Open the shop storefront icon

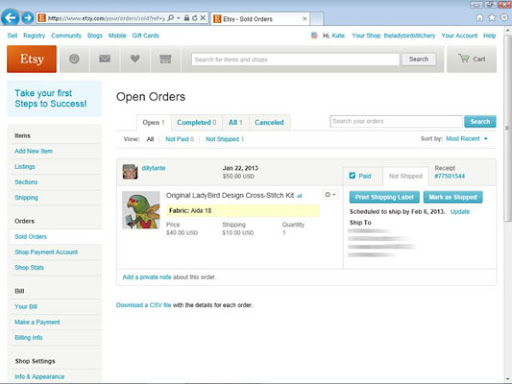(165, 59)
